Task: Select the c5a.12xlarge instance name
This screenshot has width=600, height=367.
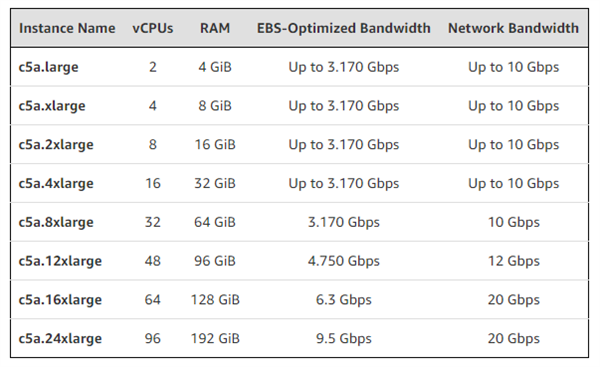Action: click(60, 261)
